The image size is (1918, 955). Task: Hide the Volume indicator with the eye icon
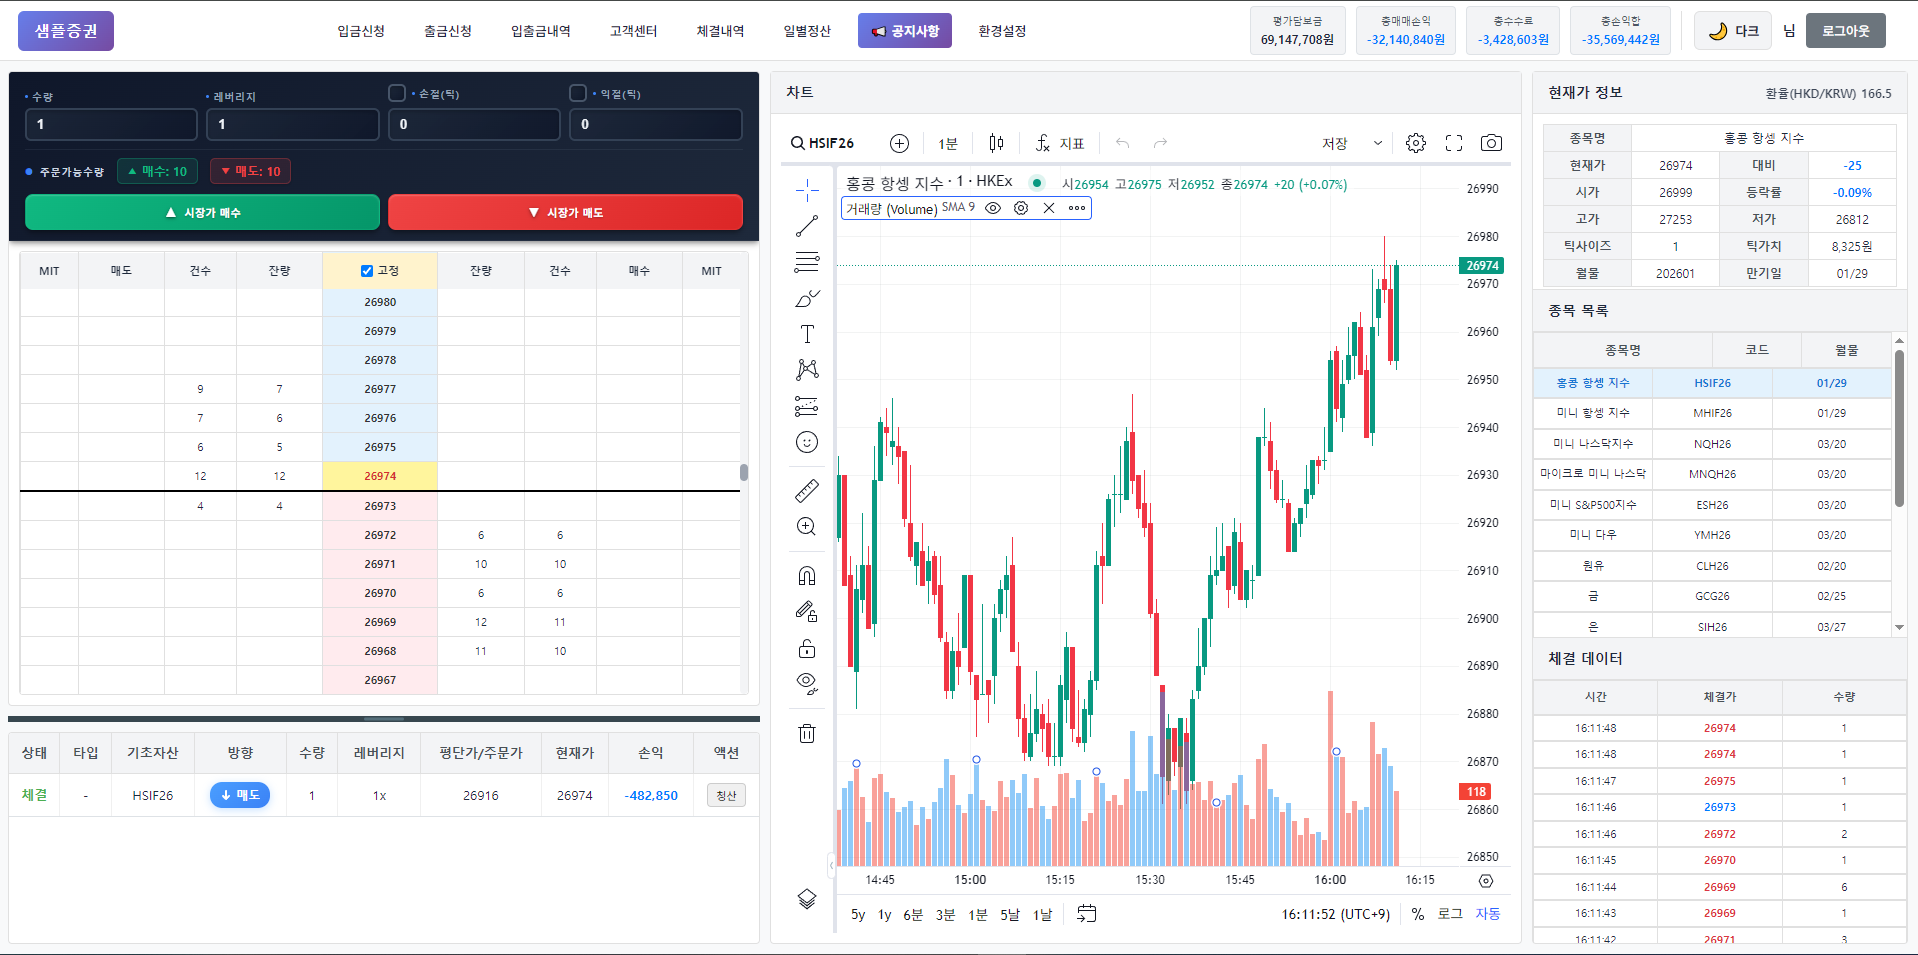tap(993, 208)
